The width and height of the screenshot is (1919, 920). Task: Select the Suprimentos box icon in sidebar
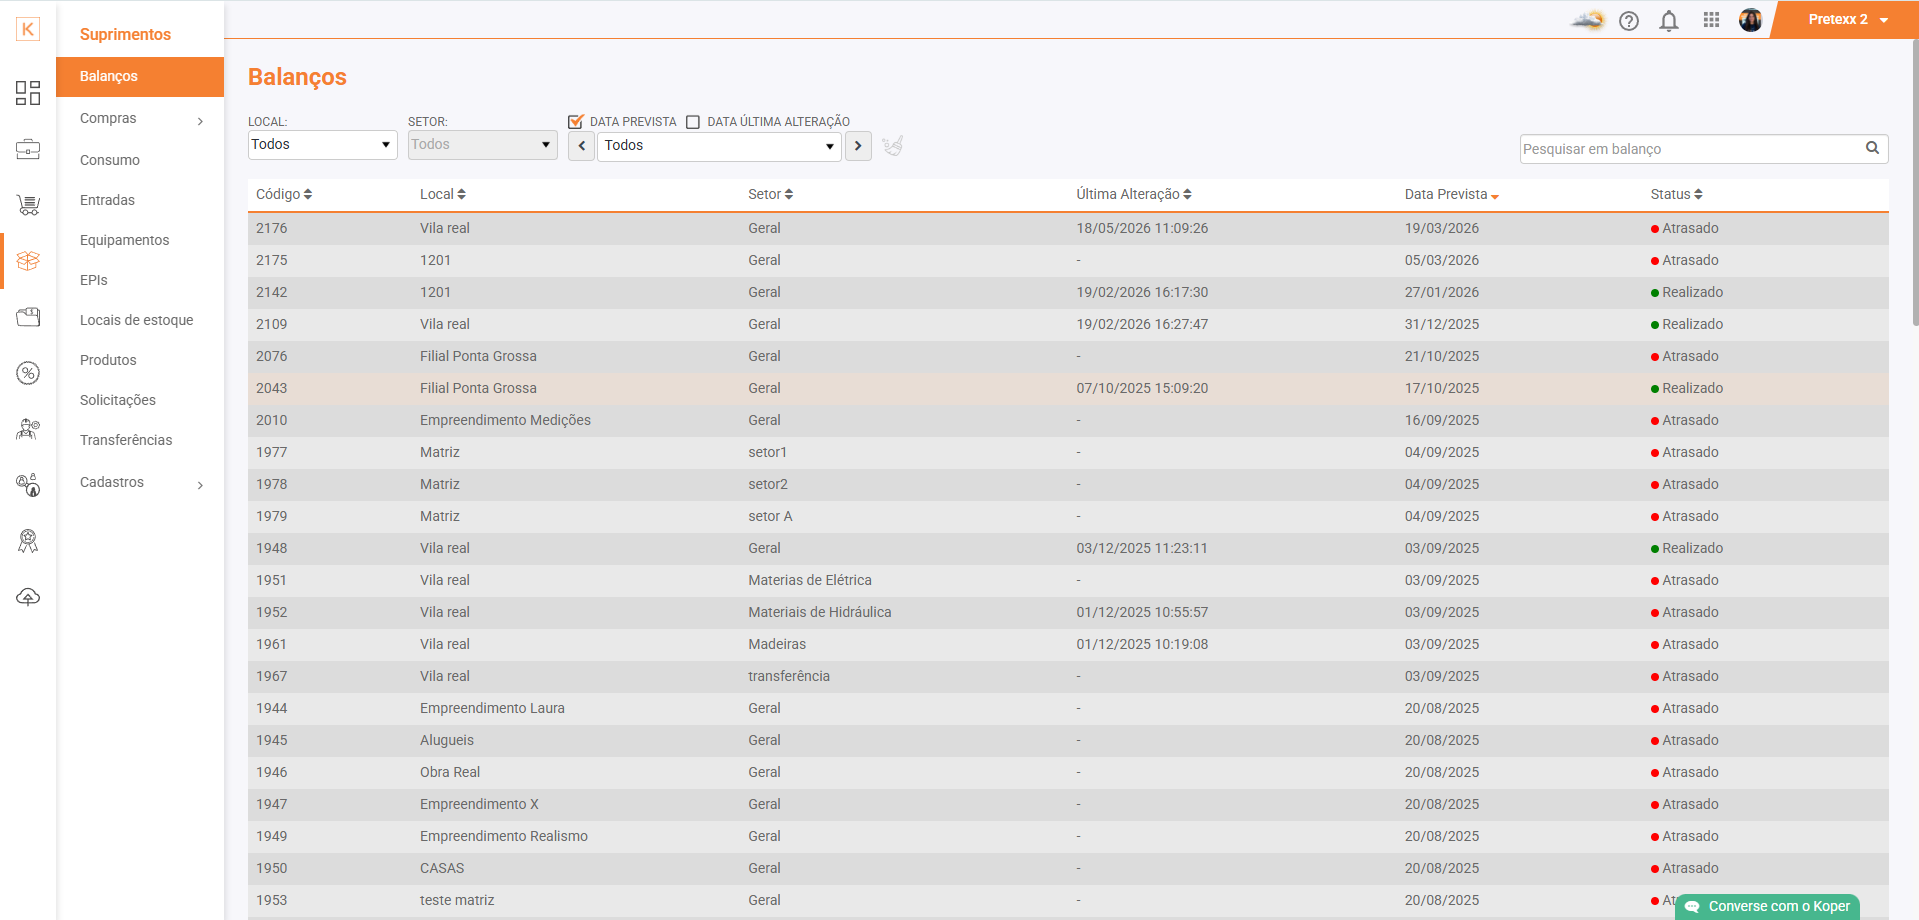coord(28,261)
